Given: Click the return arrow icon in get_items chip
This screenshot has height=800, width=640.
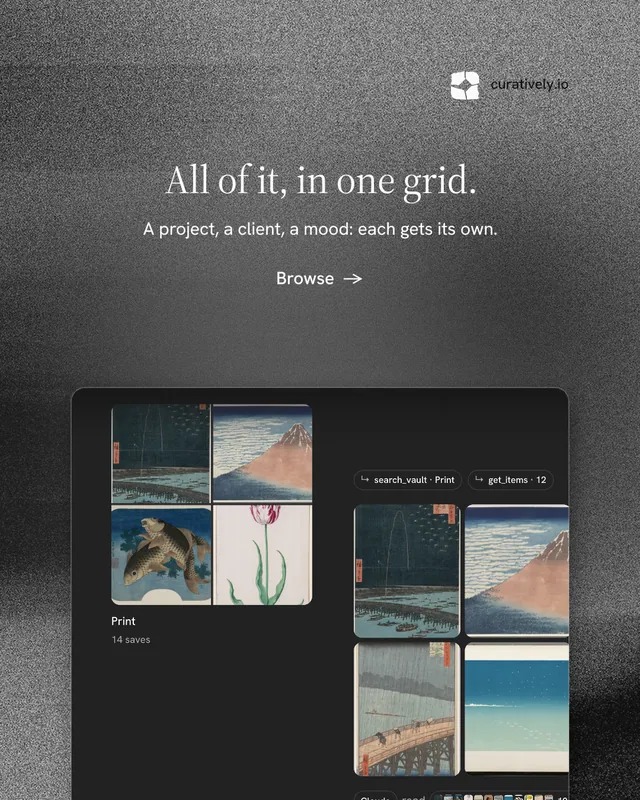Looking at the screenshot, I should [x=479, y=480].
